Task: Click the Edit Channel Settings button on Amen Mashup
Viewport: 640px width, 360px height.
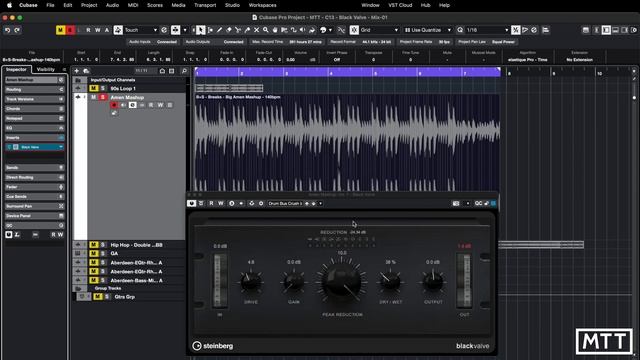Action: coord(133,105)
